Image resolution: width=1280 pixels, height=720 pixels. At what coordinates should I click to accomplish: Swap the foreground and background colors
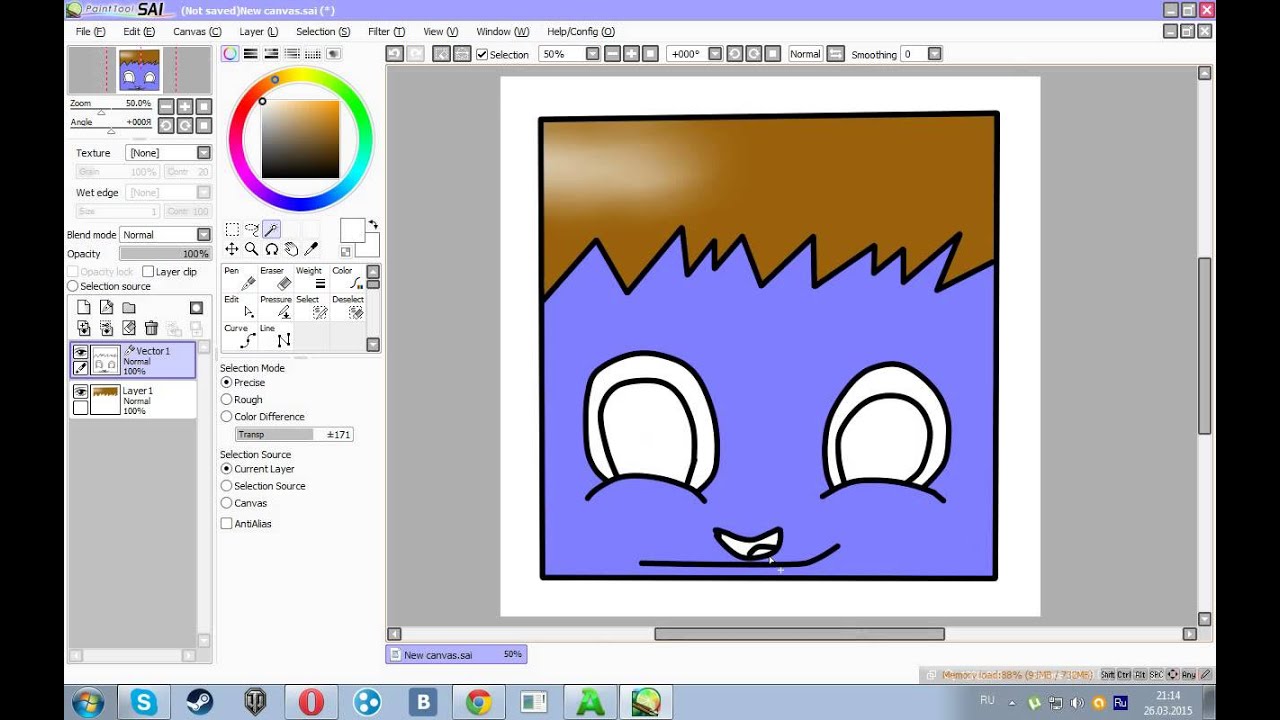tap(373, 225)
